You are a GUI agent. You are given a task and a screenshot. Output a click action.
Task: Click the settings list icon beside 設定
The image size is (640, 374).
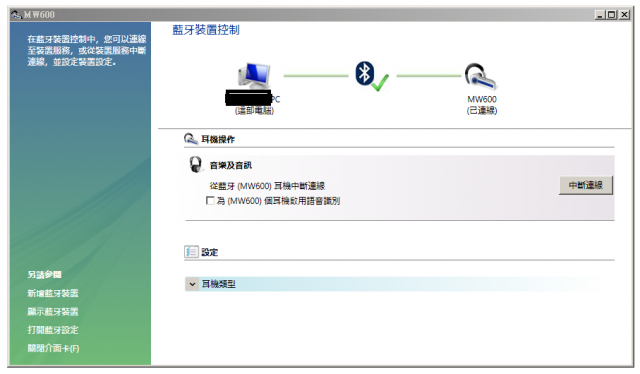click(x=191, y=252)
